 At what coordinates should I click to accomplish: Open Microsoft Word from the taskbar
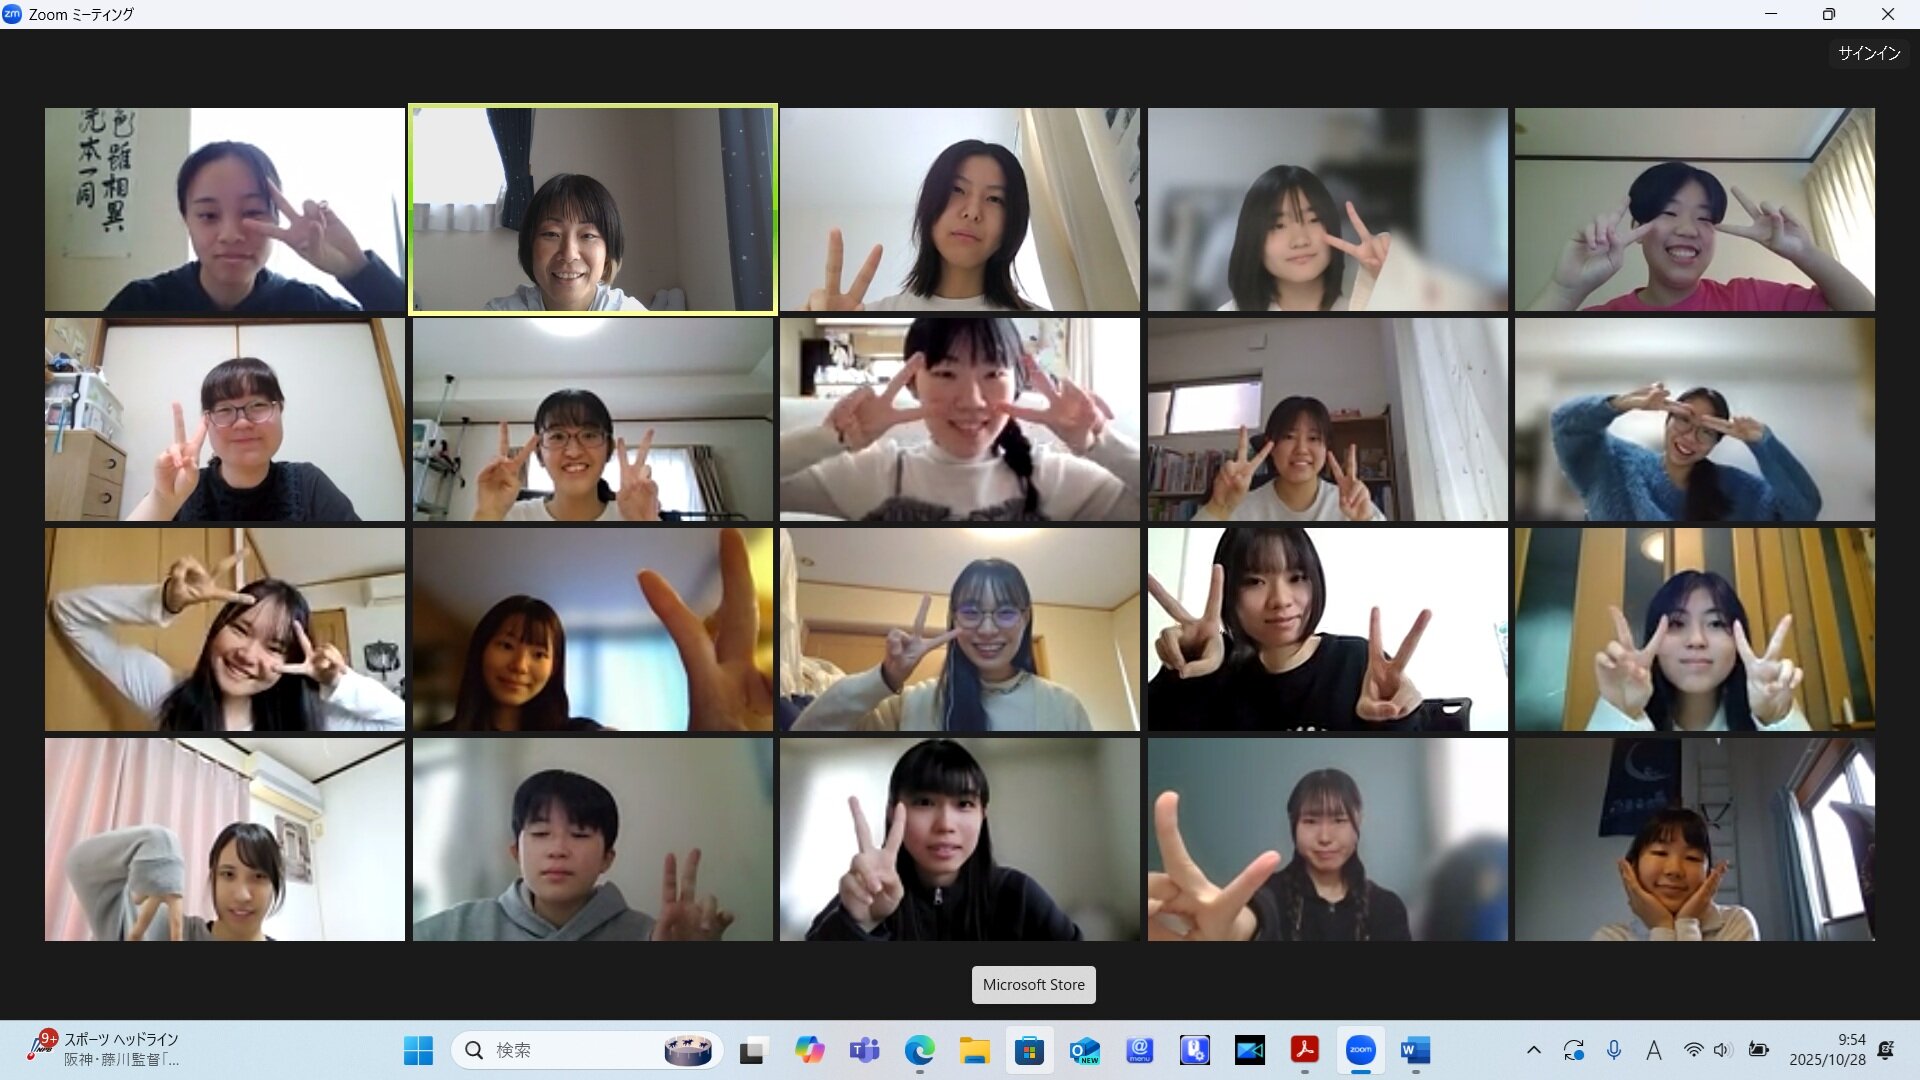point(1415,1050)
